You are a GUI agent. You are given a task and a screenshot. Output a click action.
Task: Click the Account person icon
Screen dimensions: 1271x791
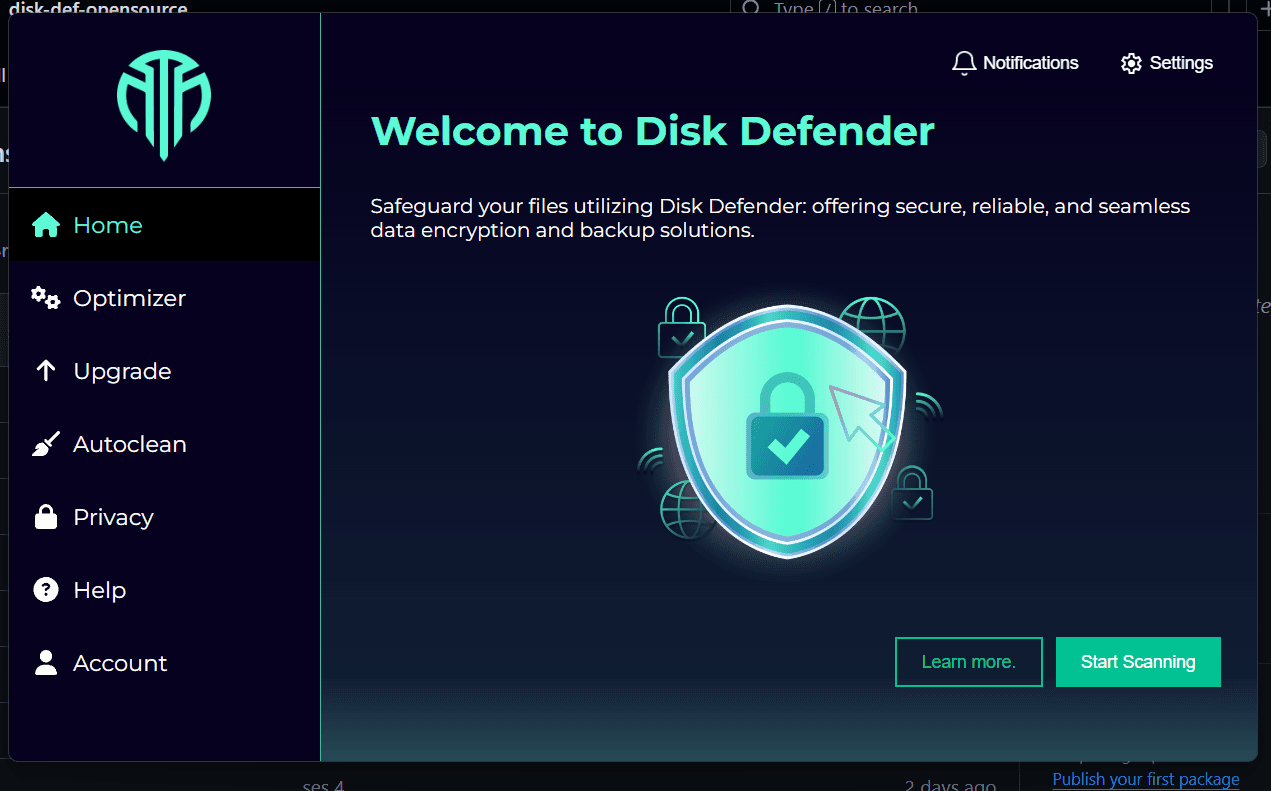(x=45, y=663)
